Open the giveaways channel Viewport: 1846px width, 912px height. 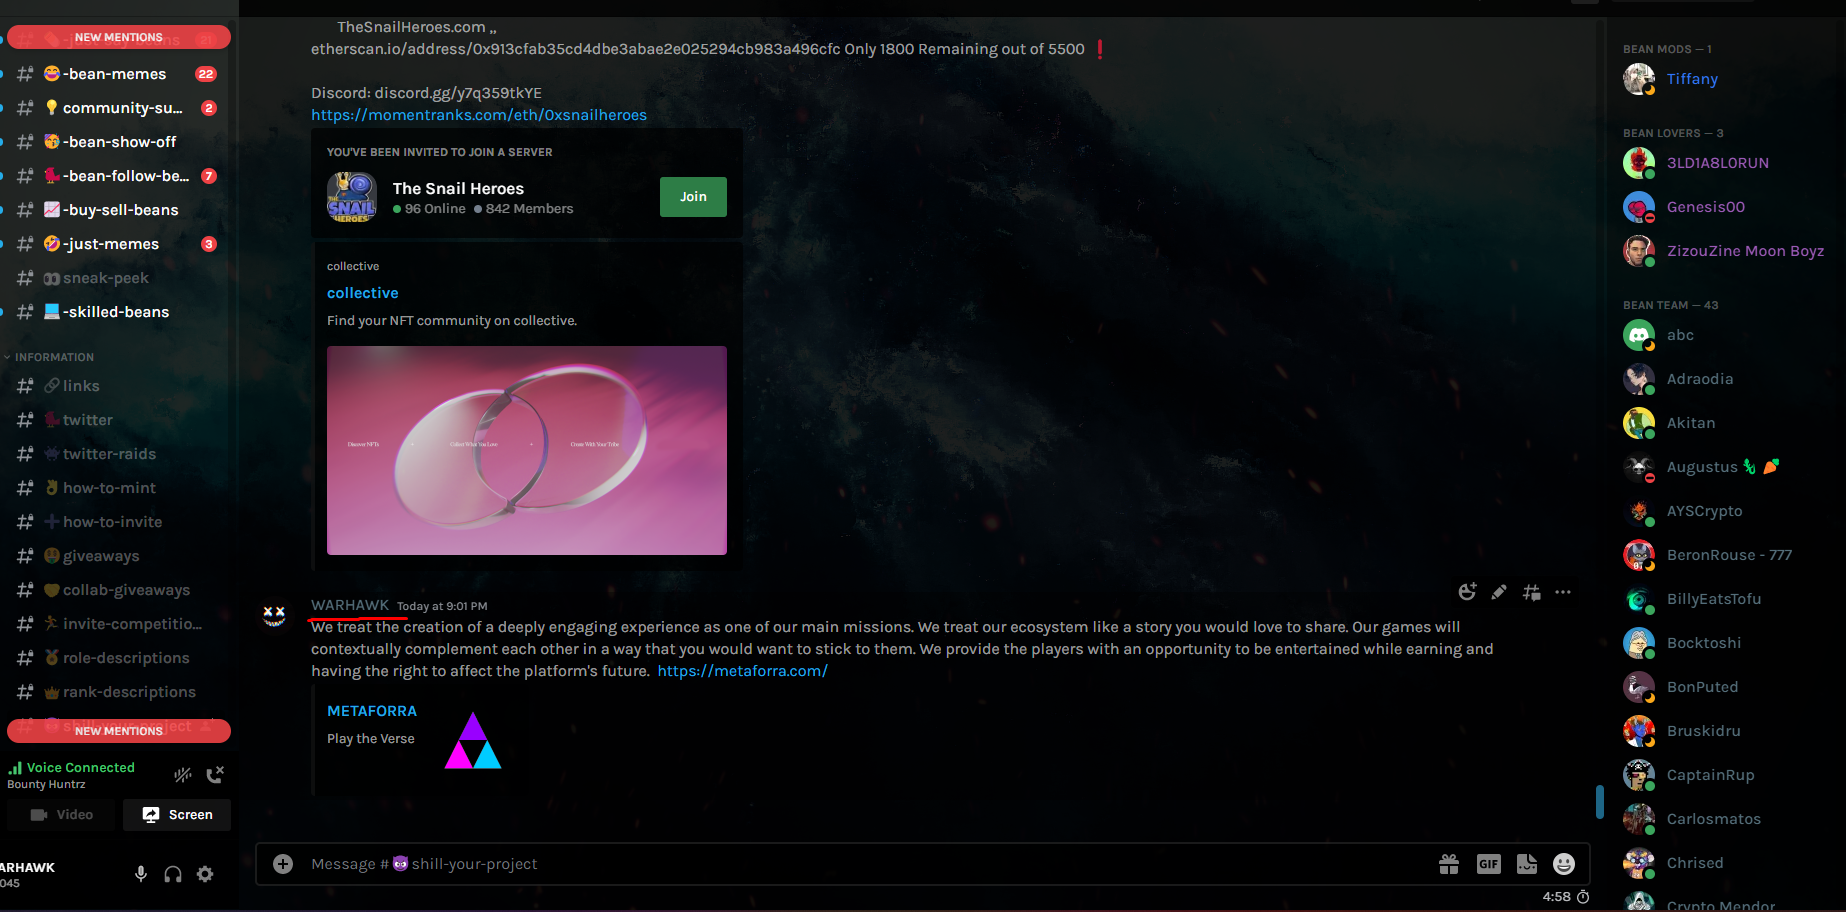(x=119, y=556)
